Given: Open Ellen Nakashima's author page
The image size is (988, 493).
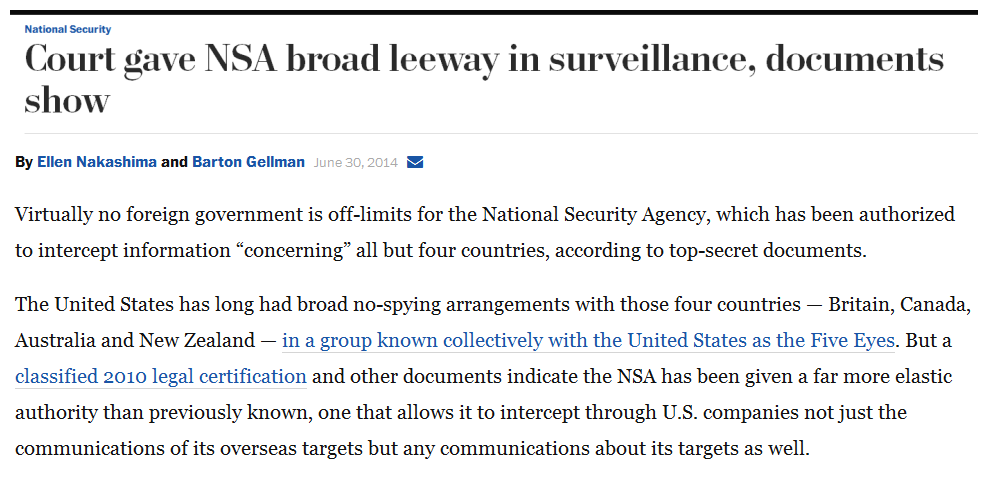Looking at the screenshot, I should pyautogui.click(x=97, y=162).
